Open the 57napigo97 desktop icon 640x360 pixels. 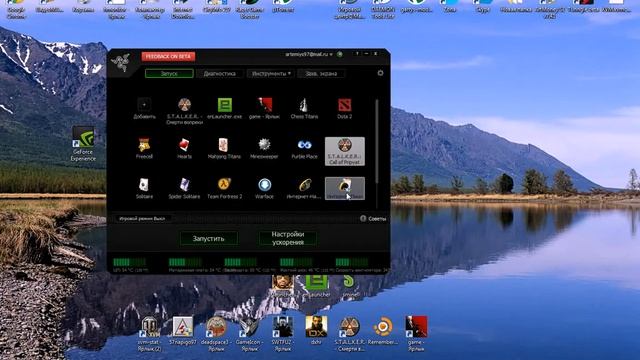click(182, 331)
